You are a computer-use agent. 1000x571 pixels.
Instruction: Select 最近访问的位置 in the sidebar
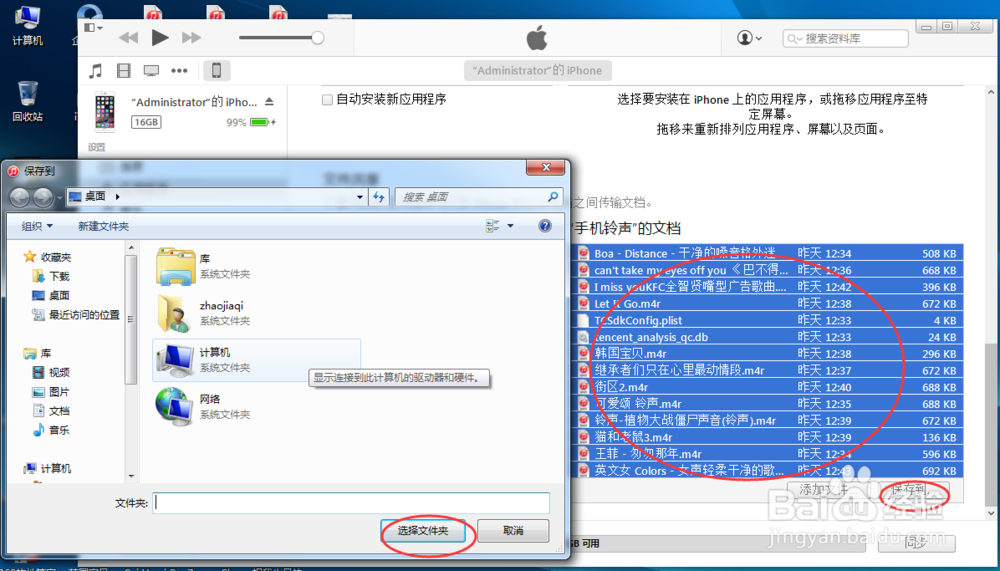(76, 315)
